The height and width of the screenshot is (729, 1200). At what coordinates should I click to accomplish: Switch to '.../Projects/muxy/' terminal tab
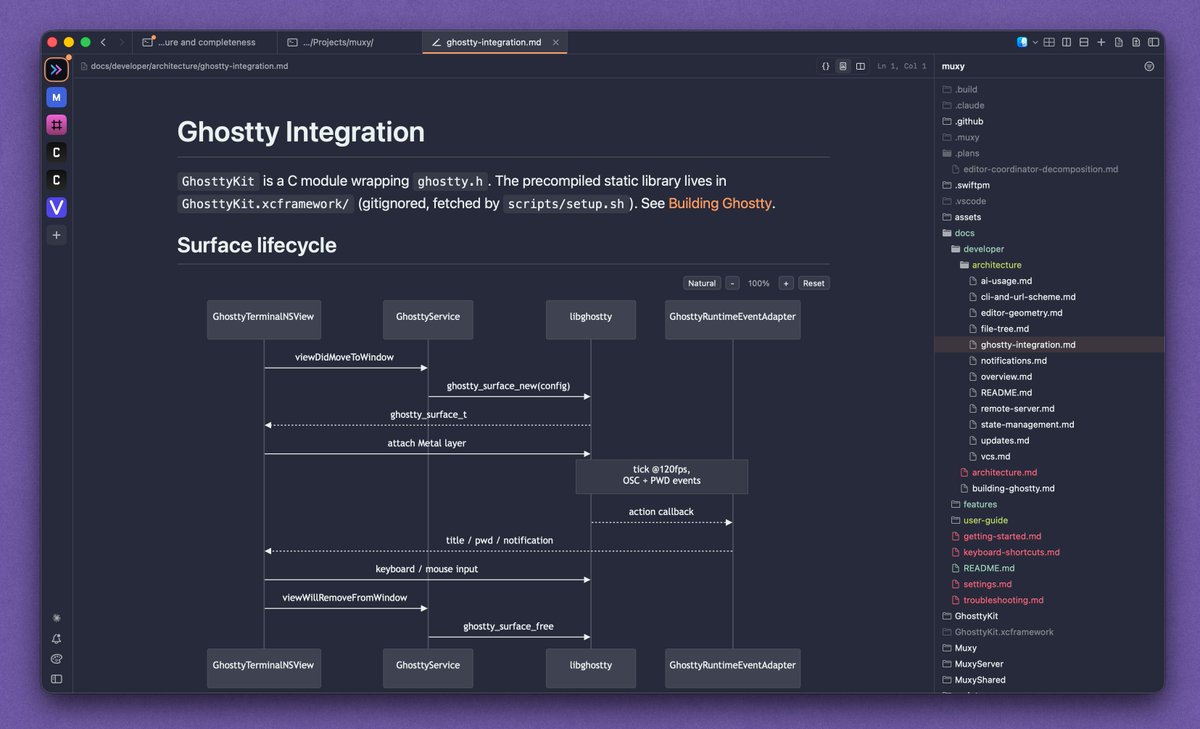coord(349,42)
